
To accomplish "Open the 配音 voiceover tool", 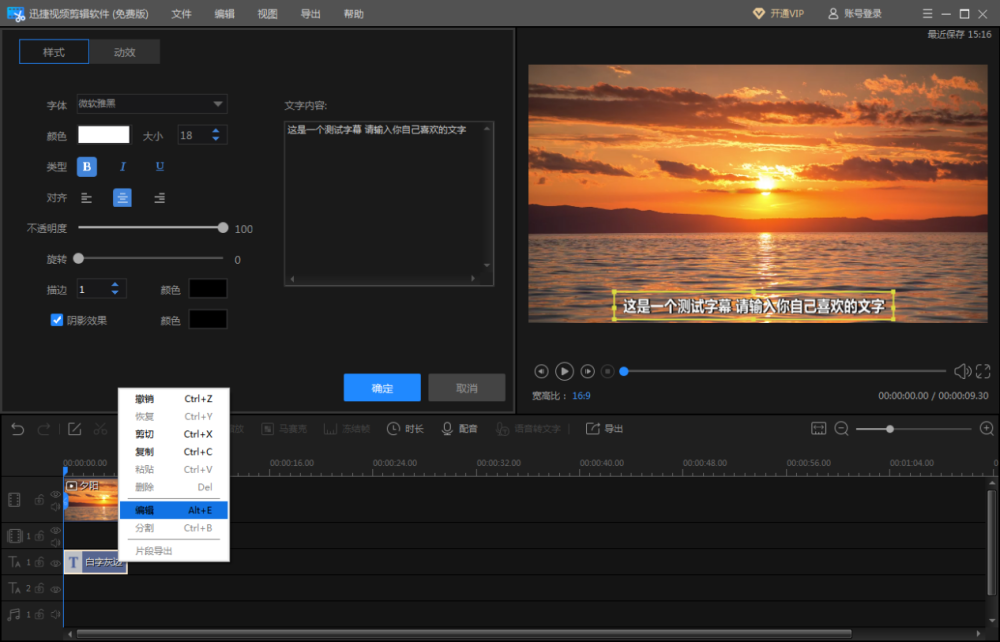I will coord(460,429).
